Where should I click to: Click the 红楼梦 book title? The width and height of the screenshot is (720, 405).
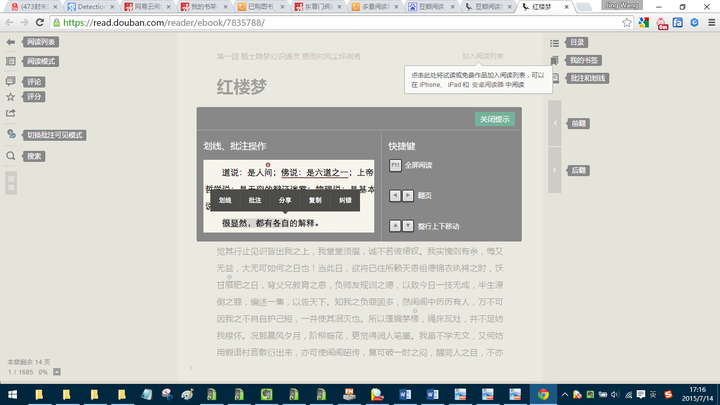pos(242,86)
